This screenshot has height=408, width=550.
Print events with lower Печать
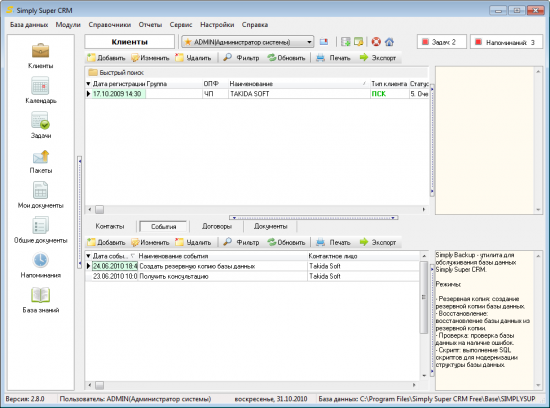[x=333, y=242]
